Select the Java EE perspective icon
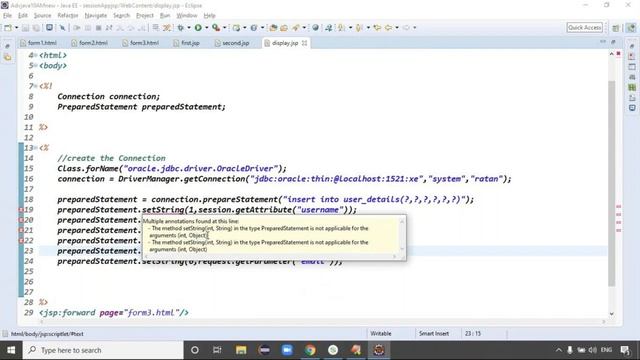The image size is (640, 360). click(631, 28)
